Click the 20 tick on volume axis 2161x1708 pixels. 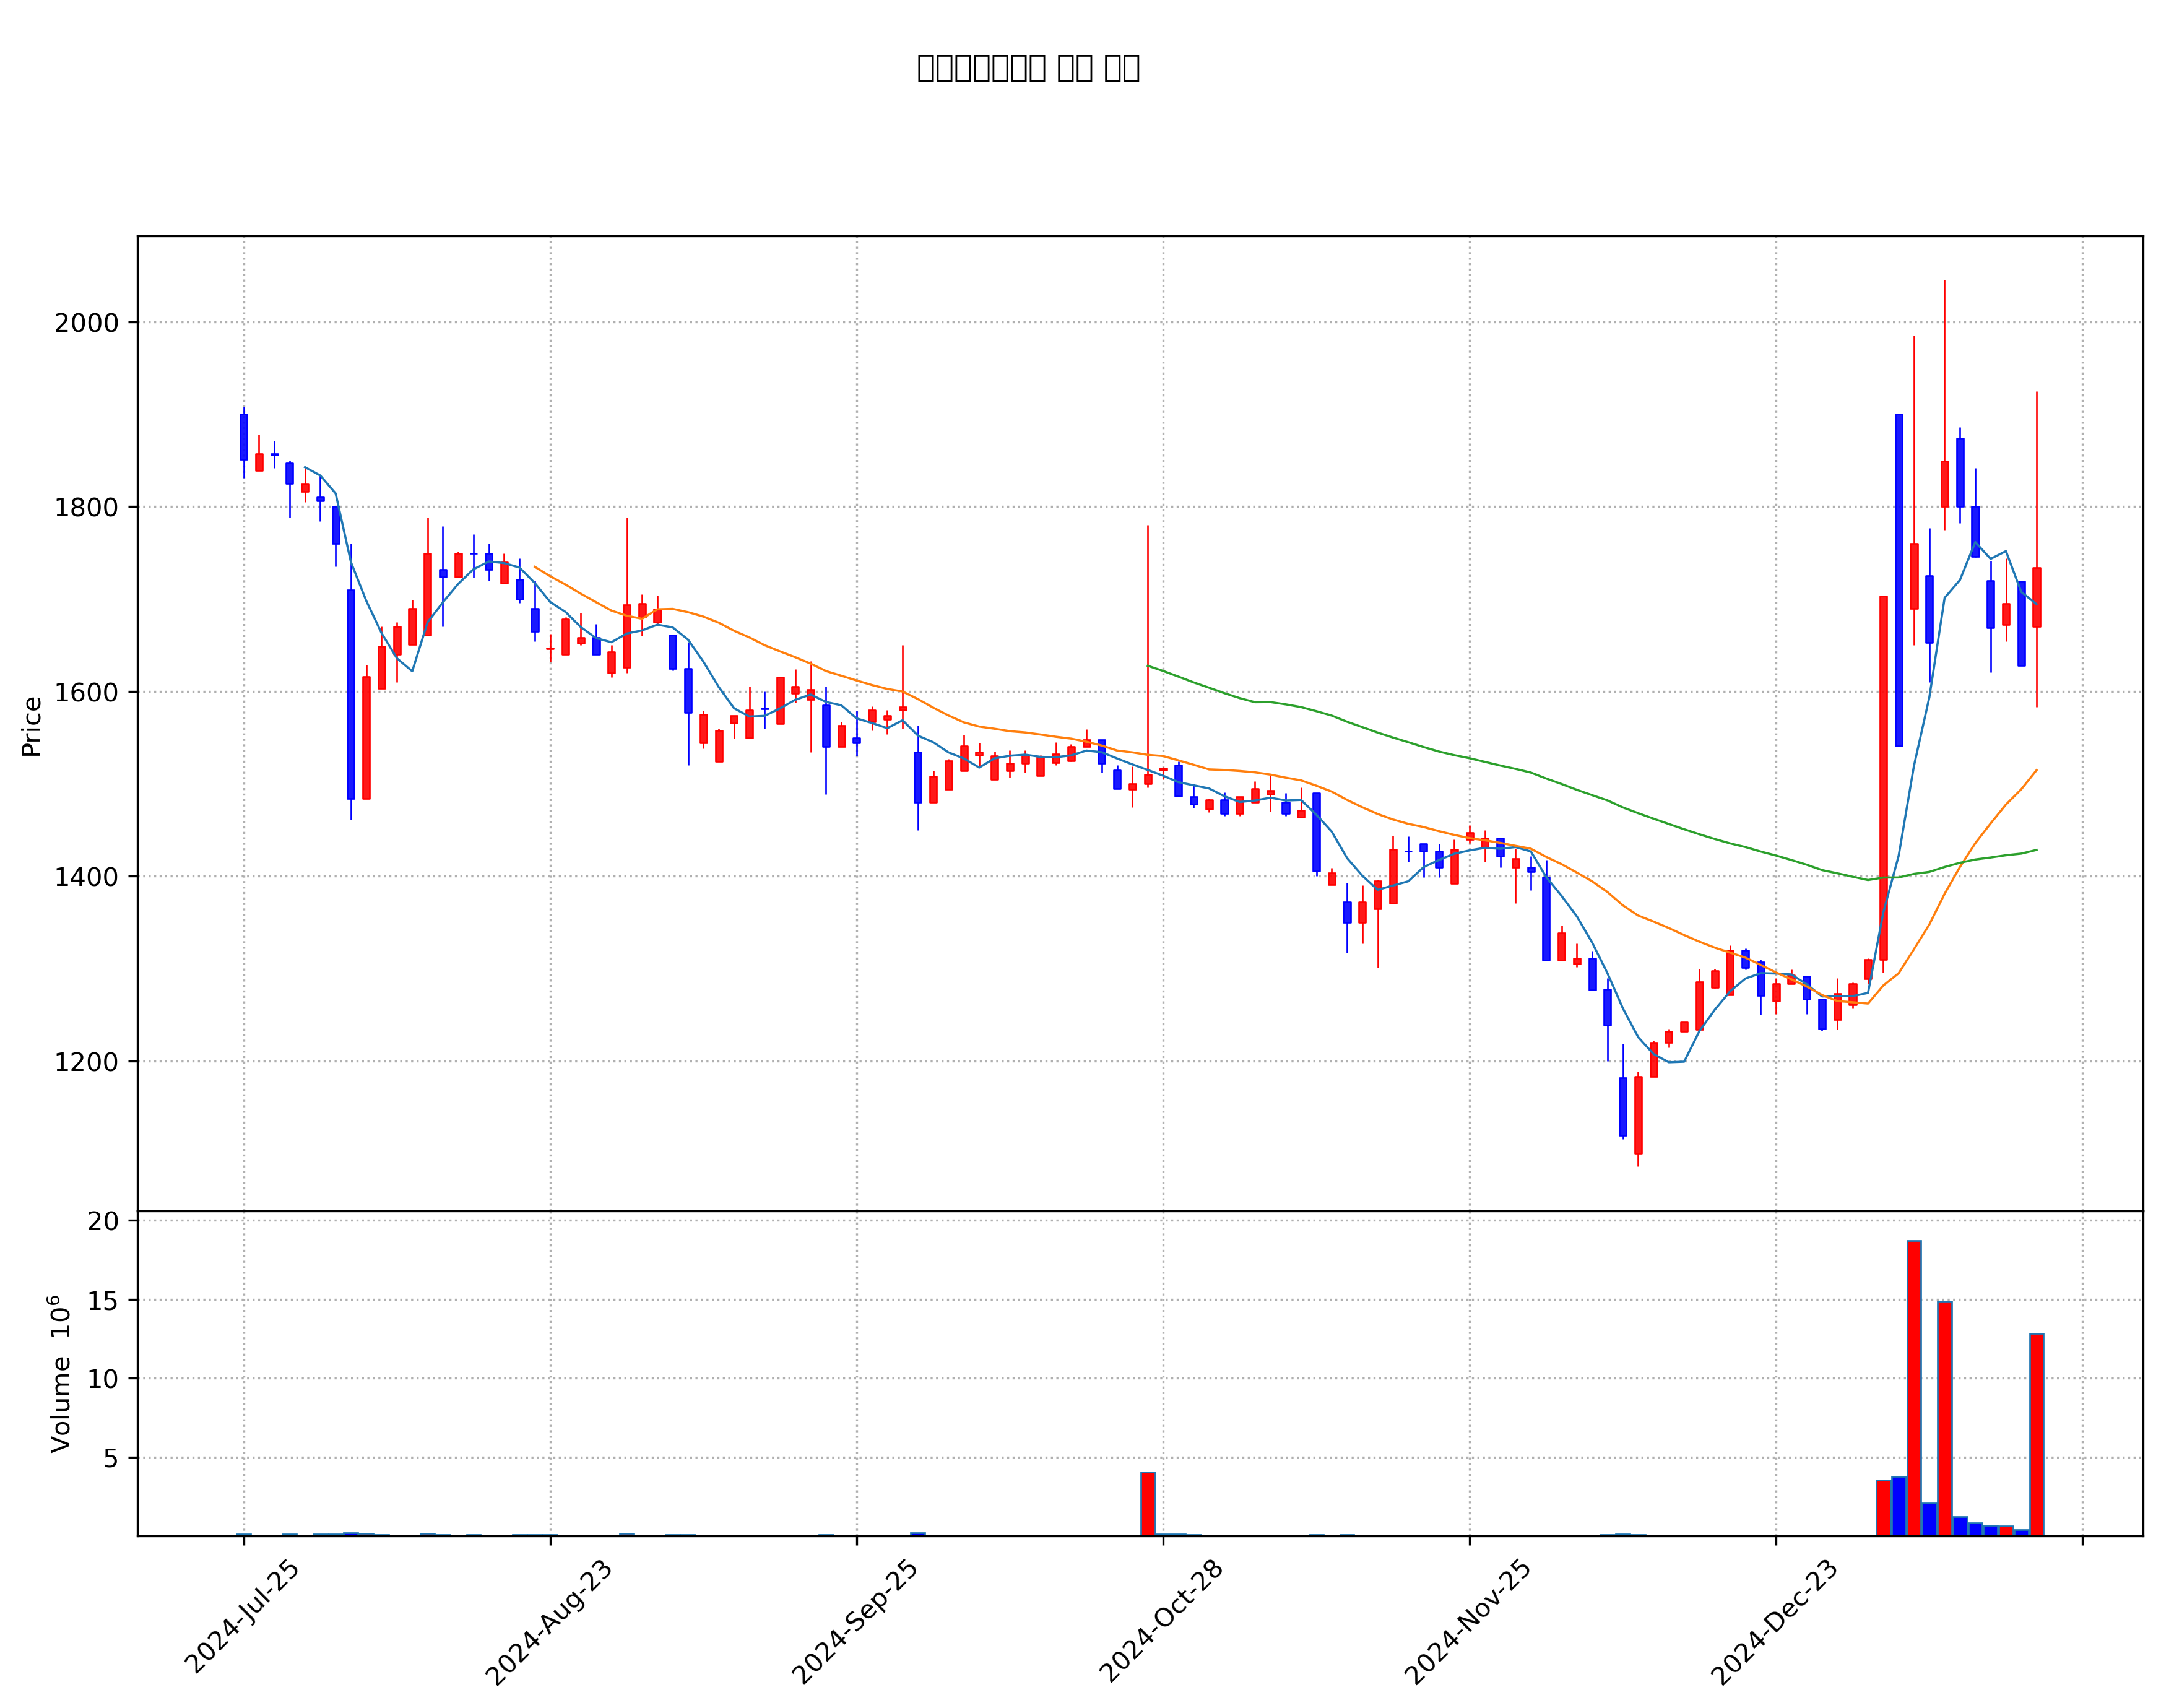point(103,1222)
